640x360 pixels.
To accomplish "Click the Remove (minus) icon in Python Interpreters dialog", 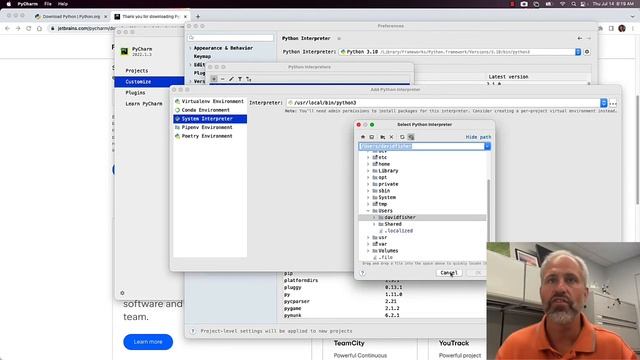I will point(222,79).
